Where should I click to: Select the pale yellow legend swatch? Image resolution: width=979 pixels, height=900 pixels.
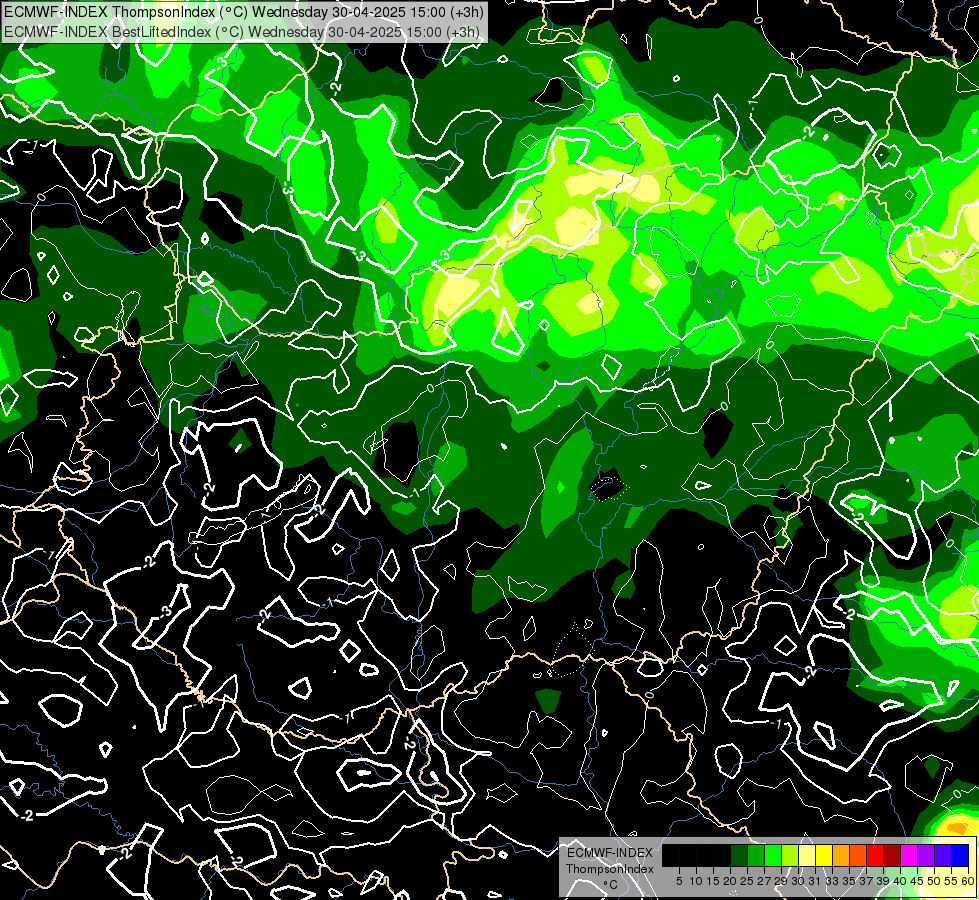coord(807,855)
